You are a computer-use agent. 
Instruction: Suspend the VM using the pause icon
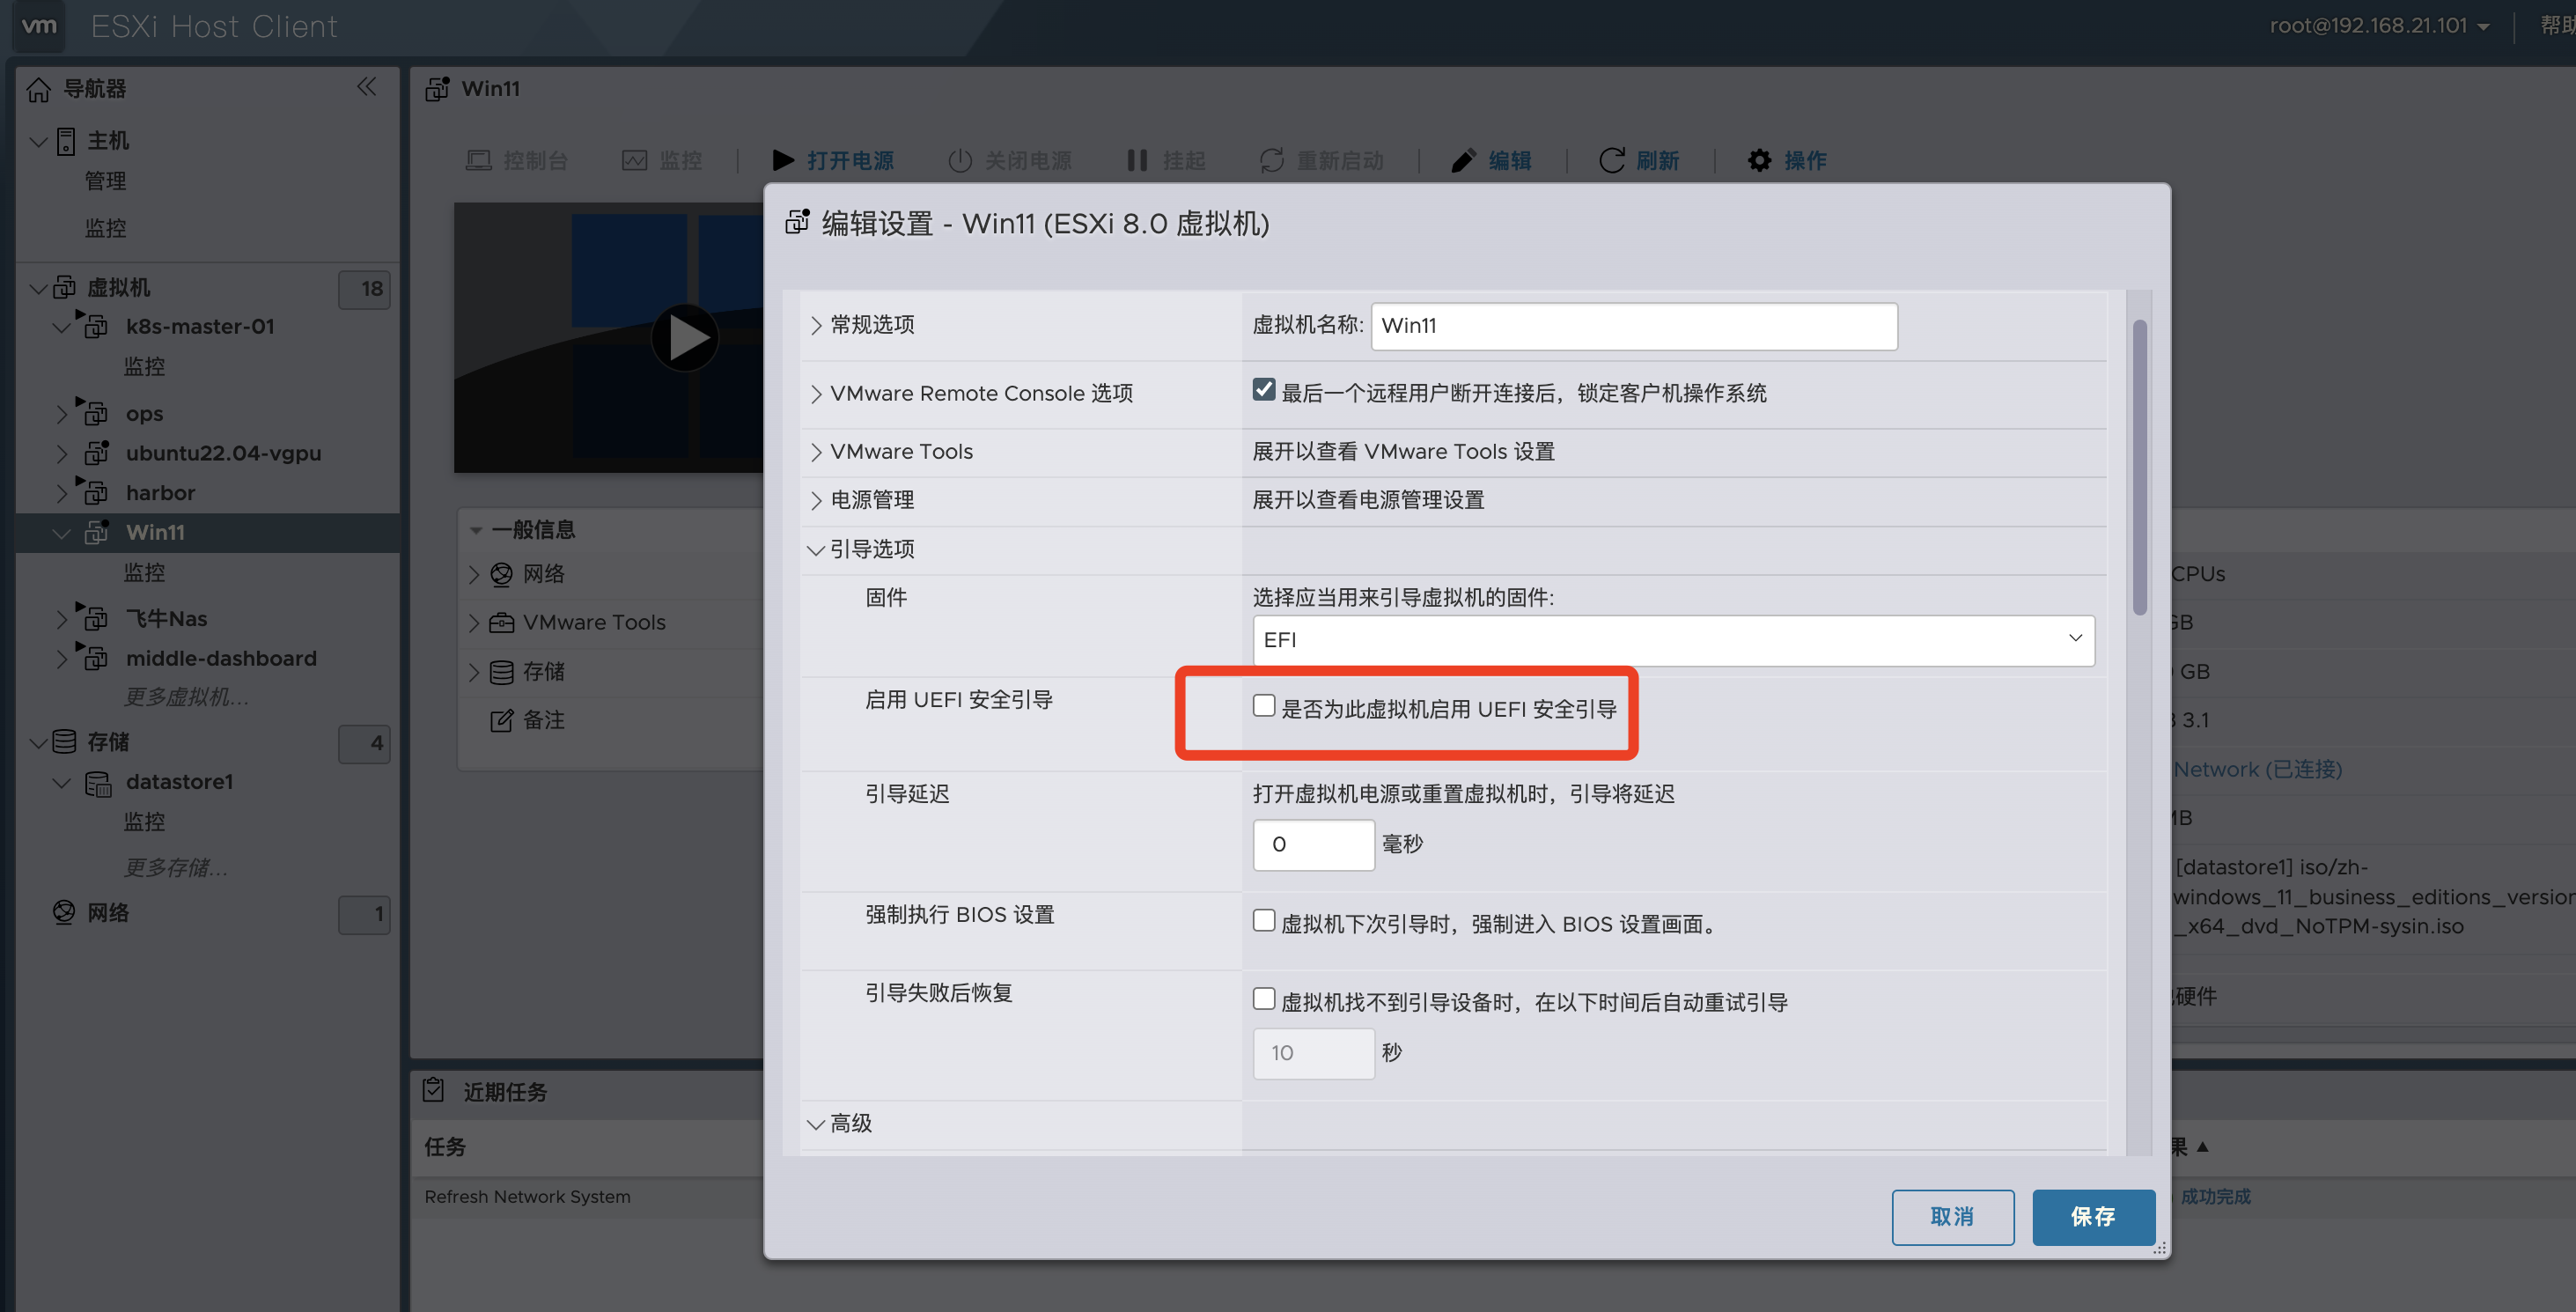coord(1166,160)
